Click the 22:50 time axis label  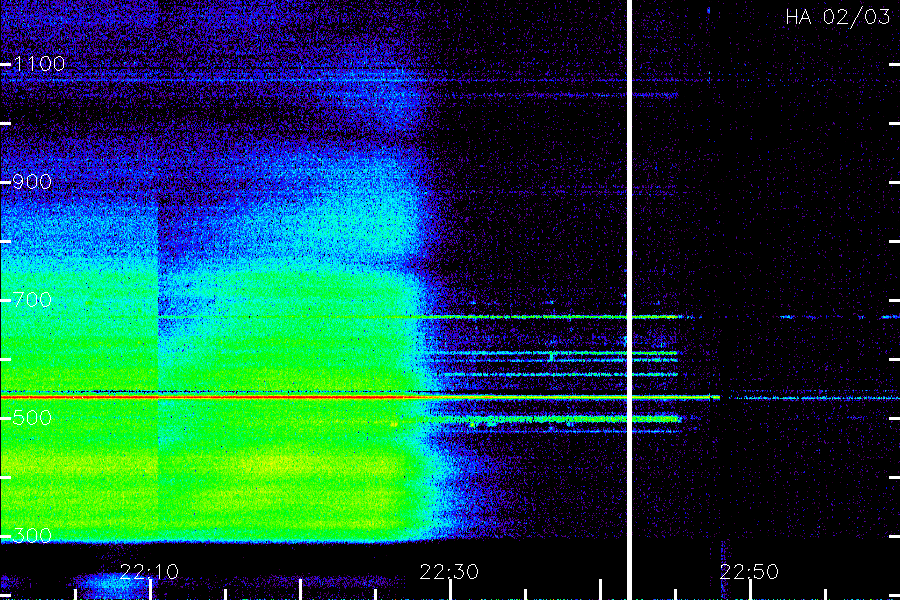click(749, 572)
